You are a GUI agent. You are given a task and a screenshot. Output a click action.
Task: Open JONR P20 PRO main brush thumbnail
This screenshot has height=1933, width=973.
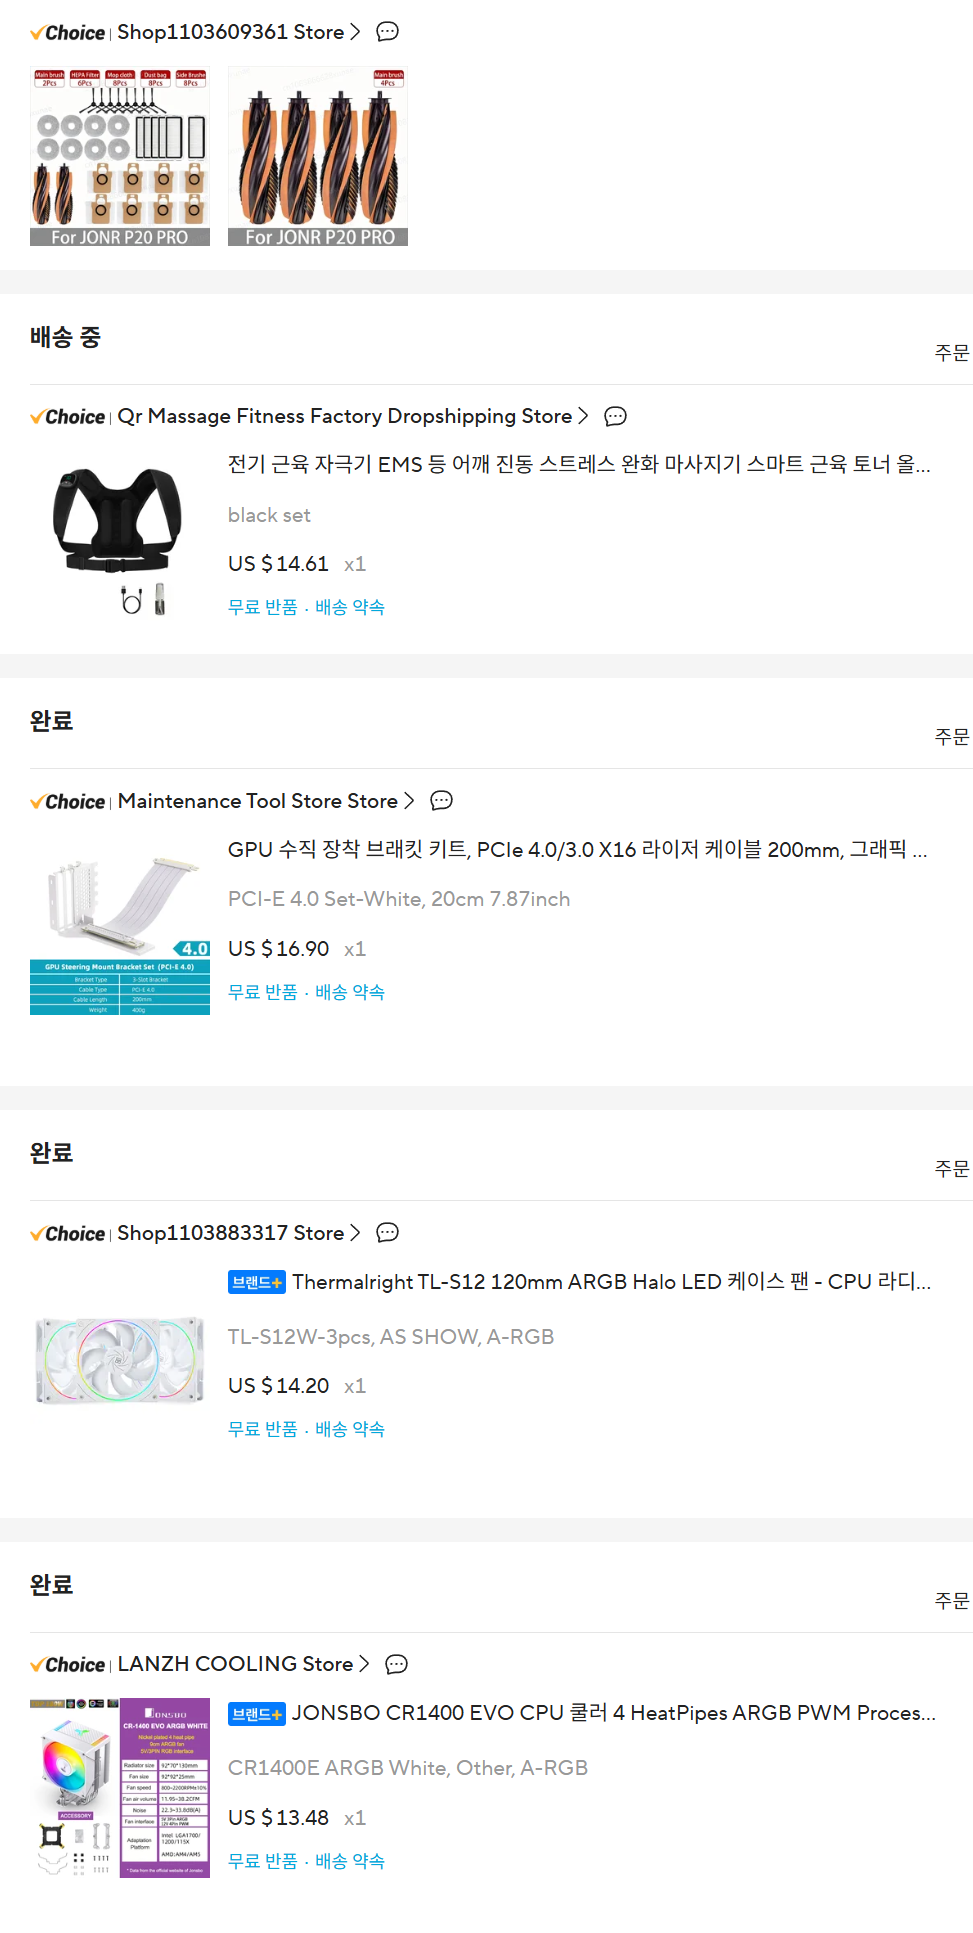coord(318,156)
